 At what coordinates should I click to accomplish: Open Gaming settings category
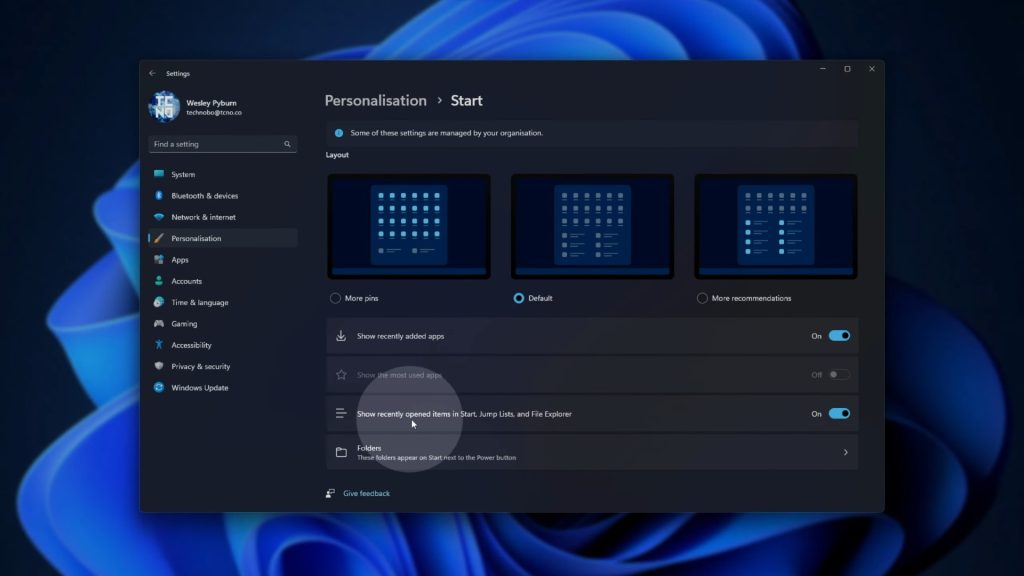223,324
